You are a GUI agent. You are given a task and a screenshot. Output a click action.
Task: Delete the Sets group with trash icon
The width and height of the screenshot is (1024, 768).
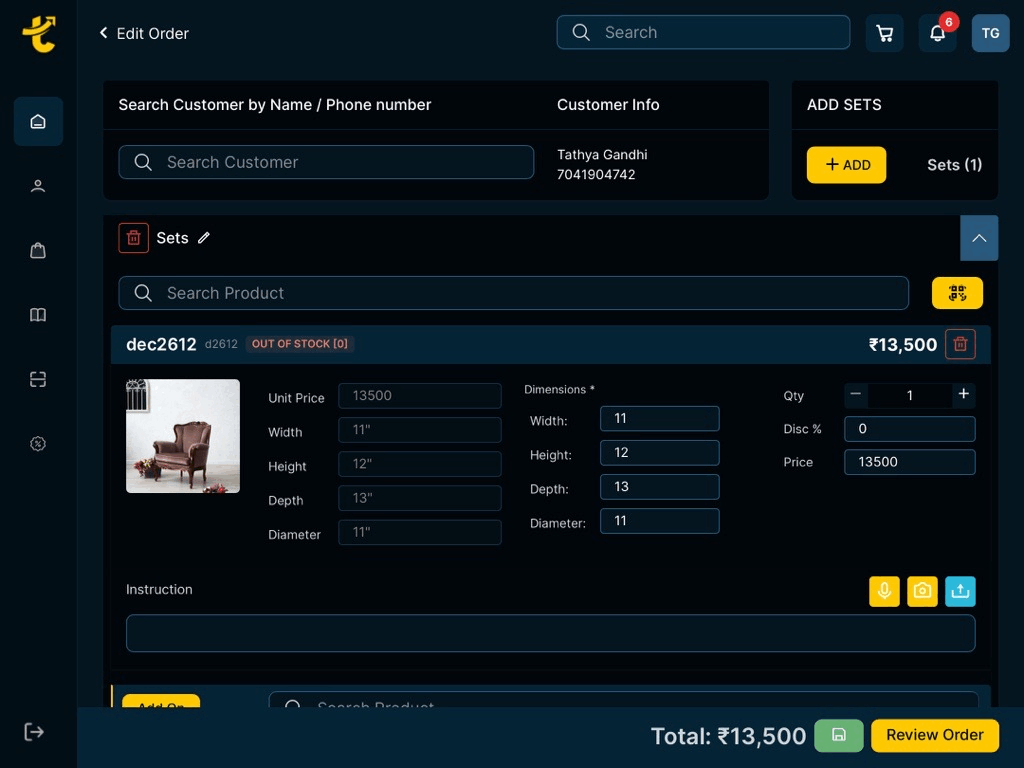coord(133,238)
